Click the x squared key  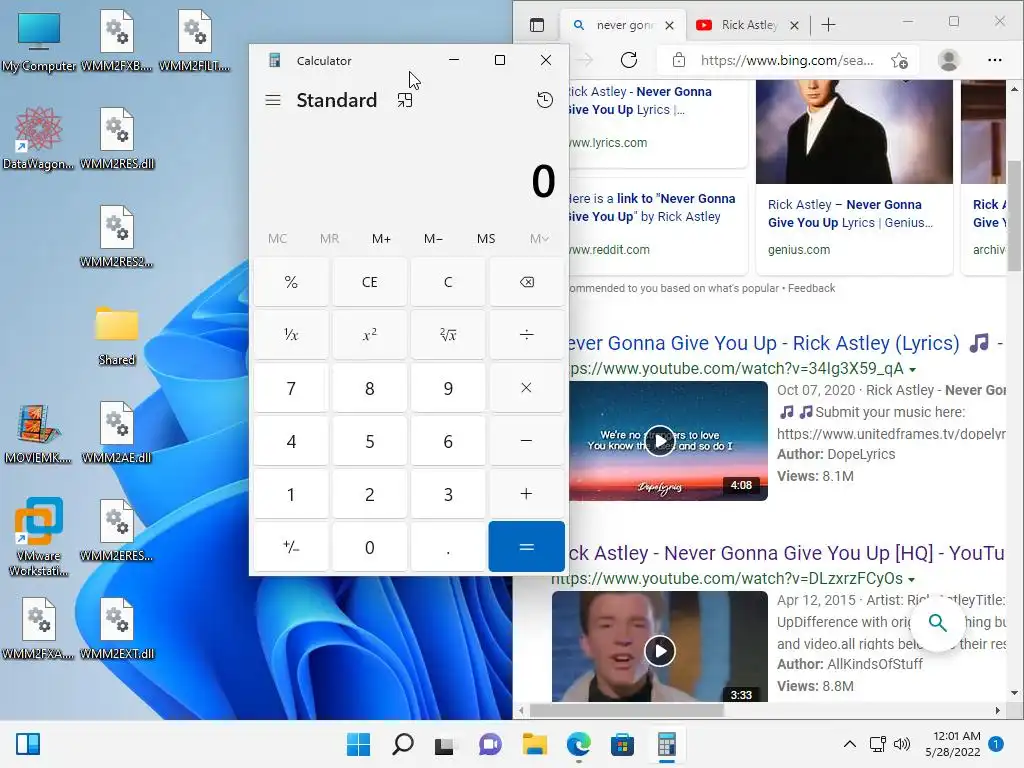(x=370, y=335)
